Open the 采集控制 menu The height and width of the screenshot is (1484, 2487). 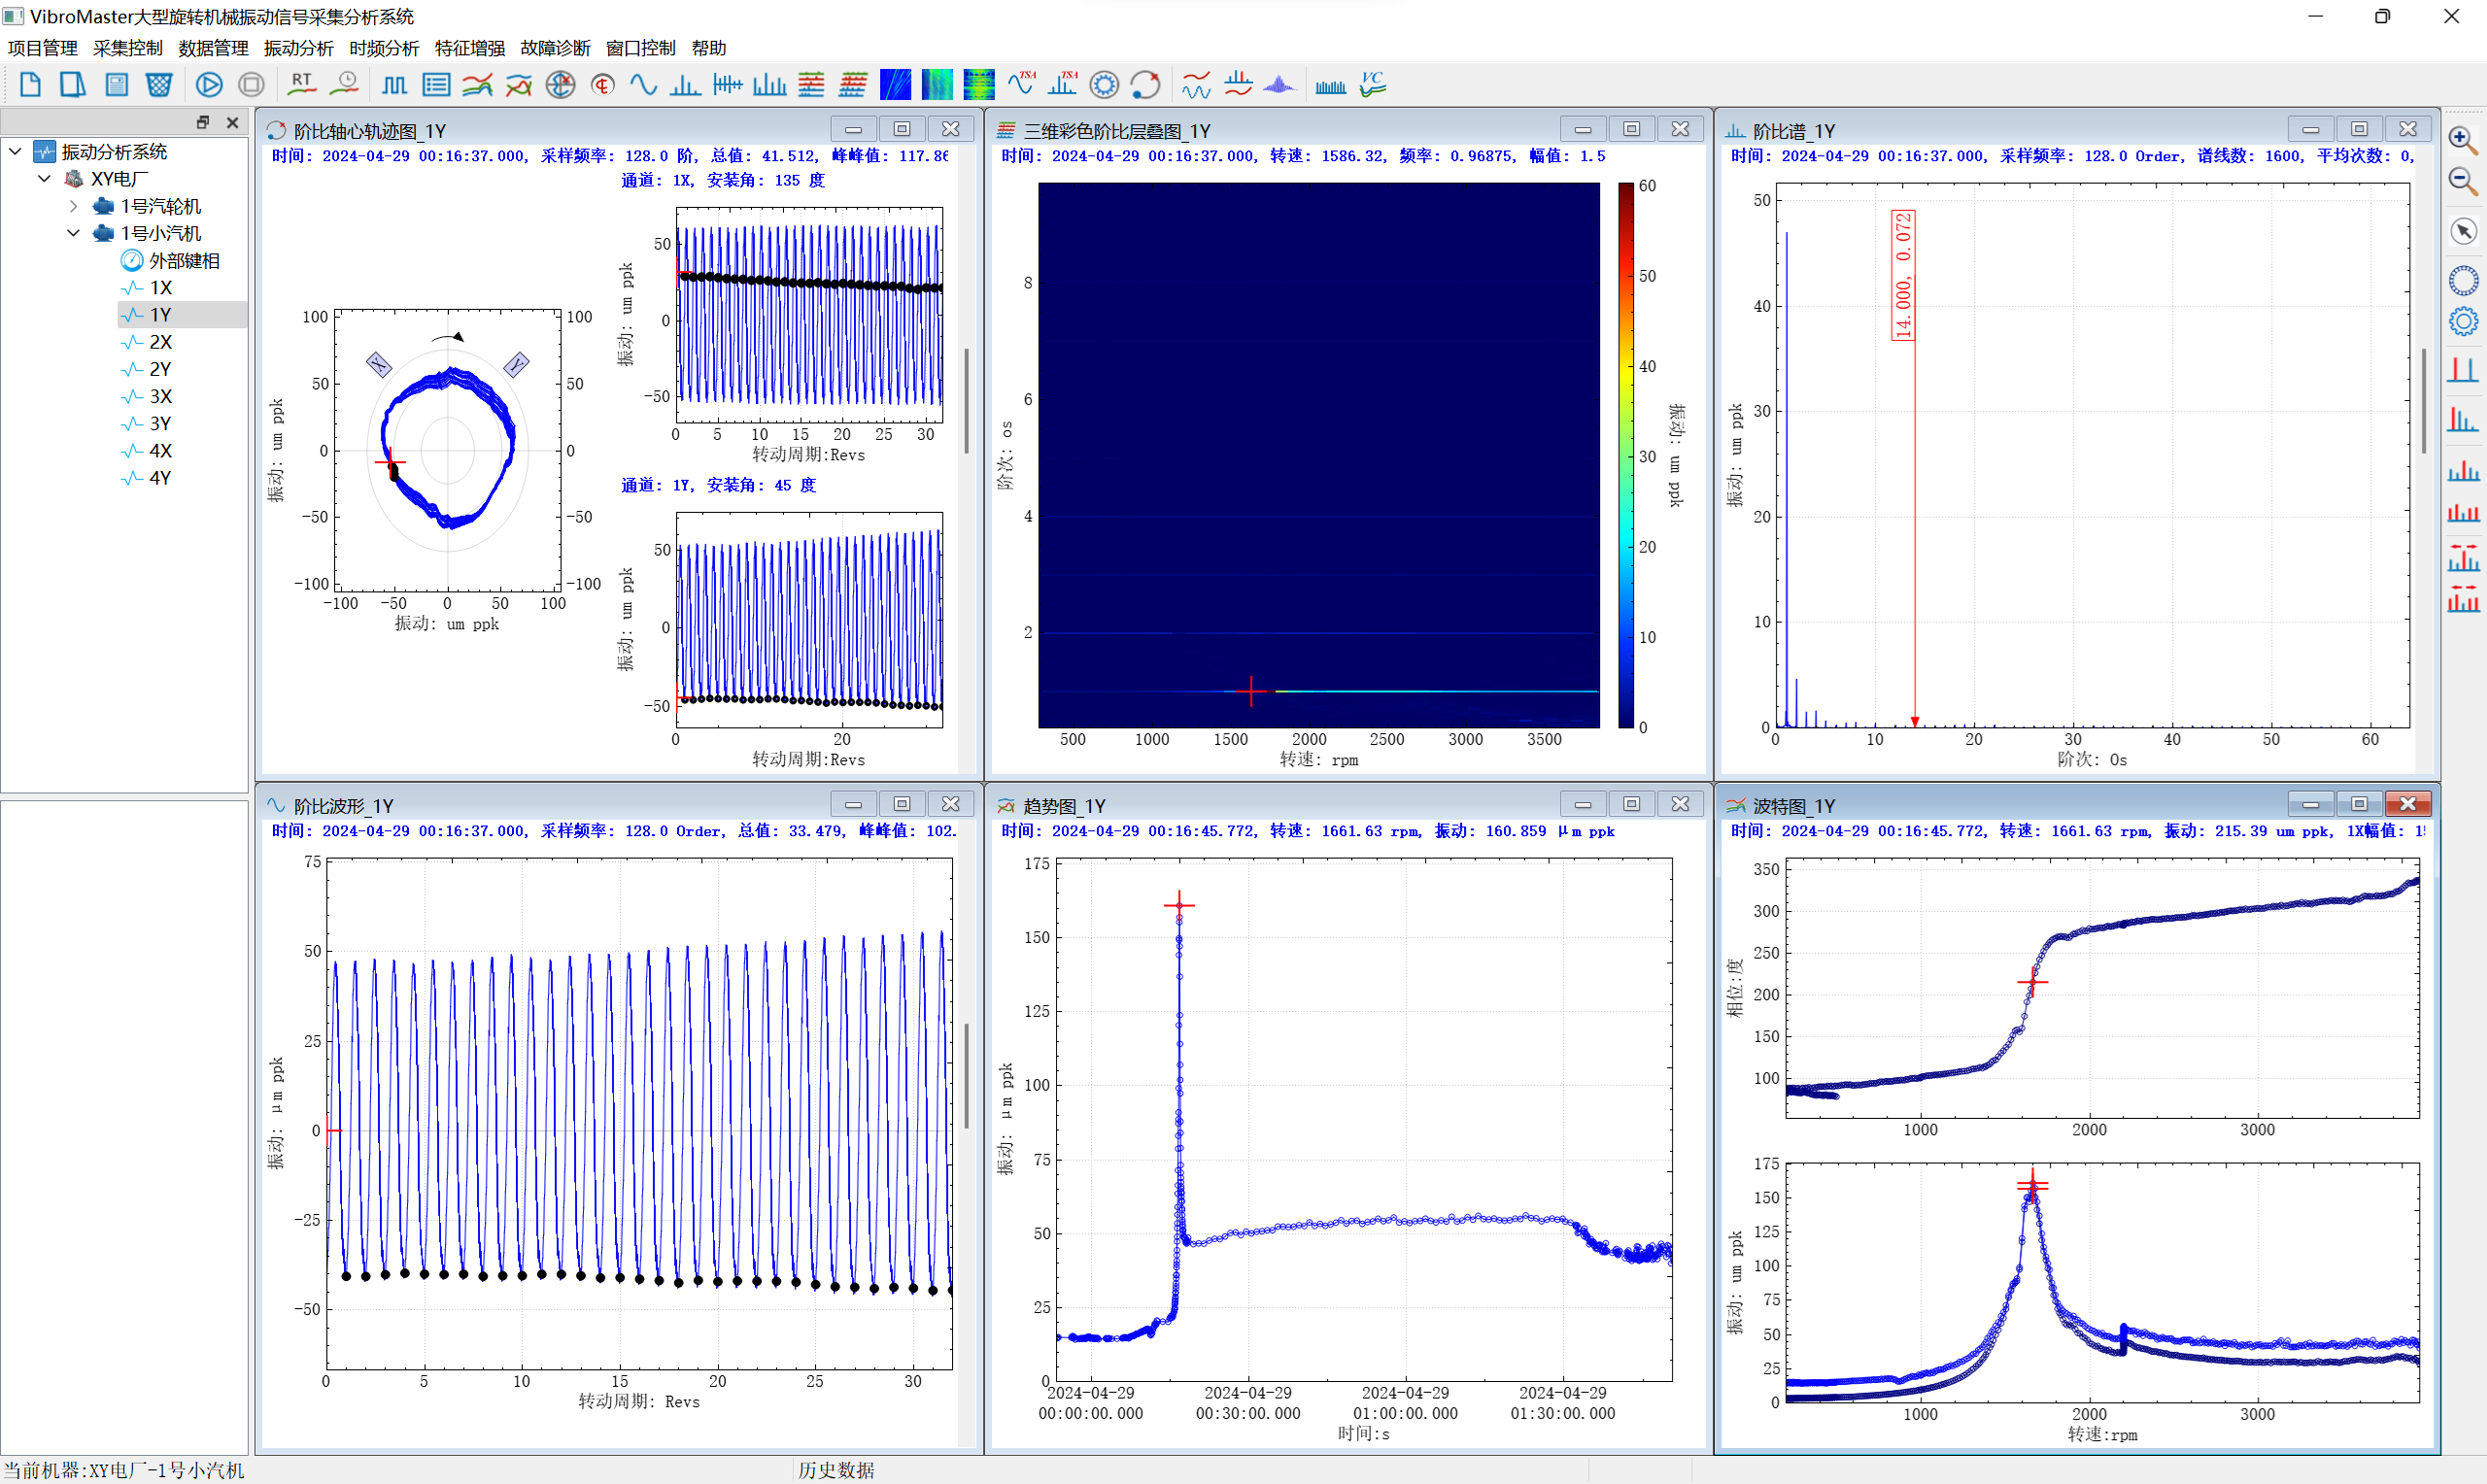point(128,48)
